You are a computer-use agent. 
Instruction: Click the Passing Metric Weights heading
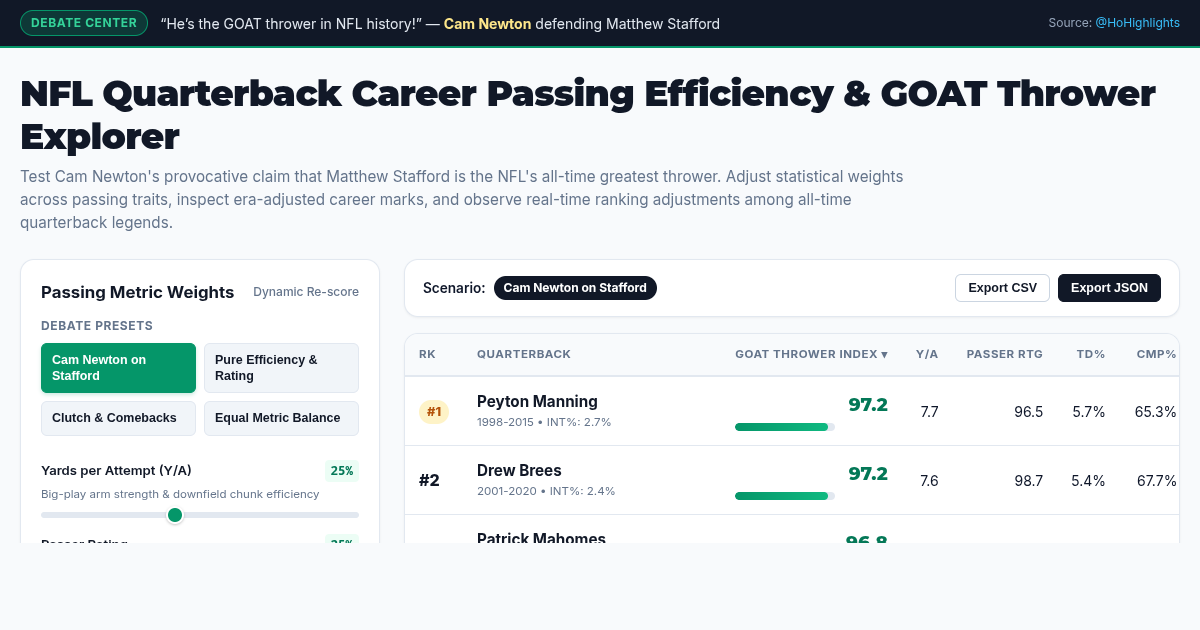click(x=137, y=292)
